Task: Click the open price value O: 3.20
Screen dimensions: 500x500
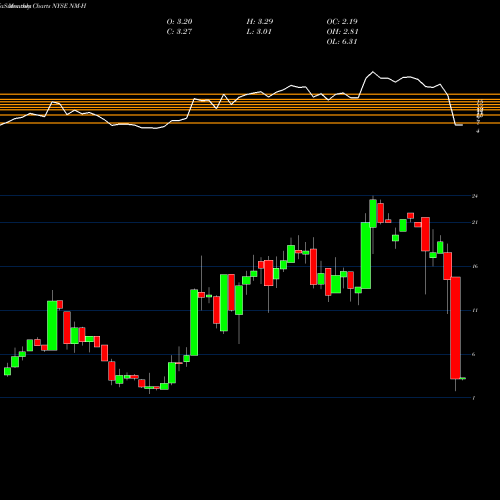Action: (x=179, y=22)
